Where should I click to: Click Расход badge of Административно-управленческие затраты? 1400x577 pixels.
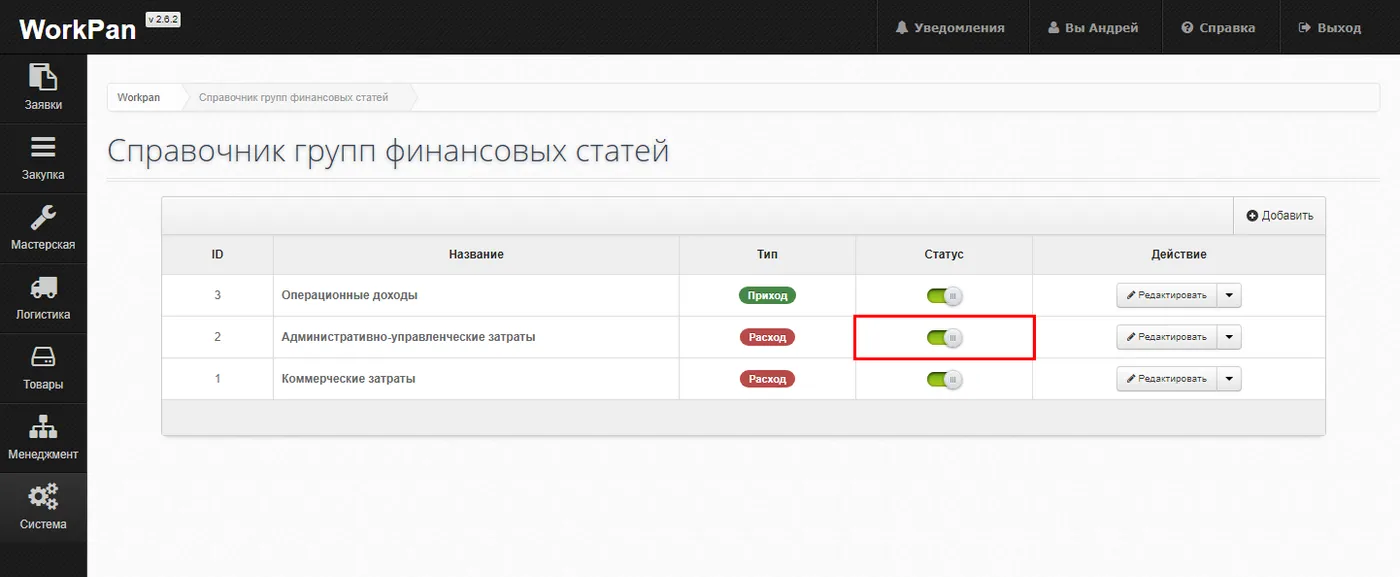[x=767, y=337]
